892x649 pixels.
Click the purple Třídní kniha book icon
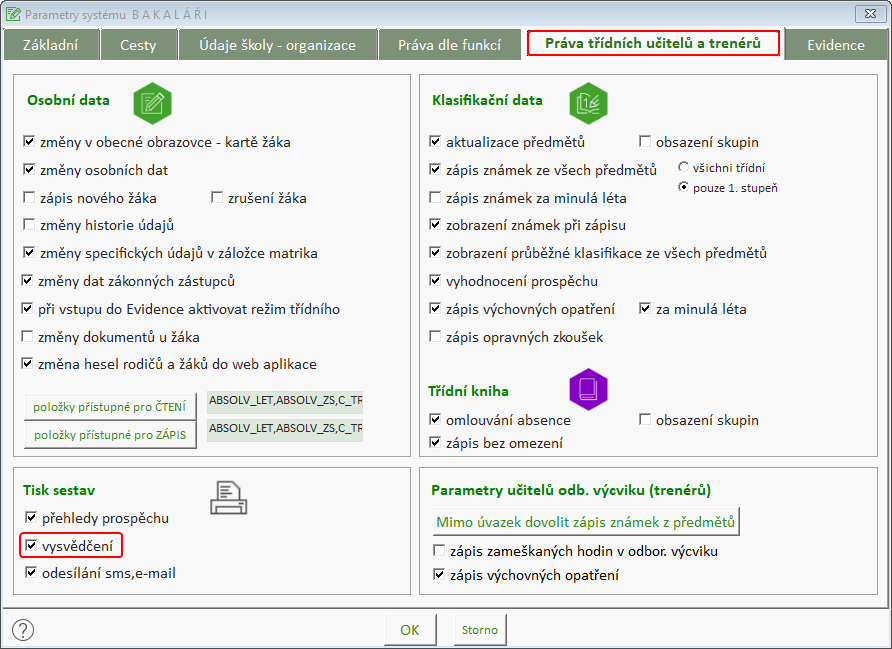pos(588,389)
